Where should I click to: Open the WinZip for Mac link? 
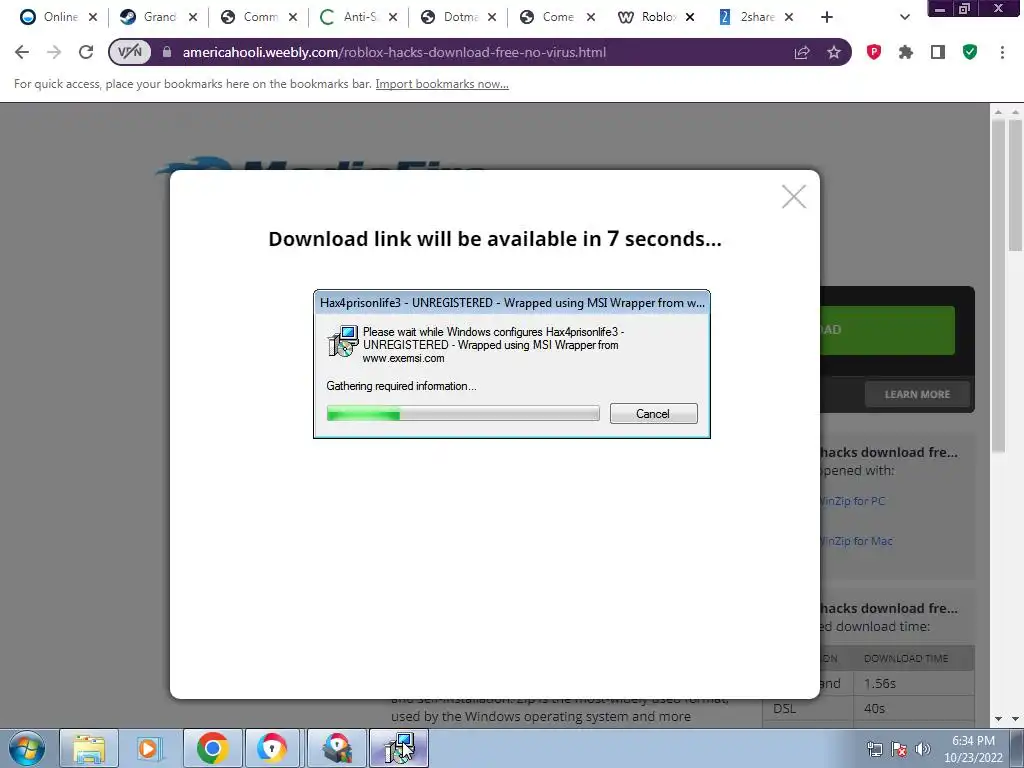click(x=856, y=541)
